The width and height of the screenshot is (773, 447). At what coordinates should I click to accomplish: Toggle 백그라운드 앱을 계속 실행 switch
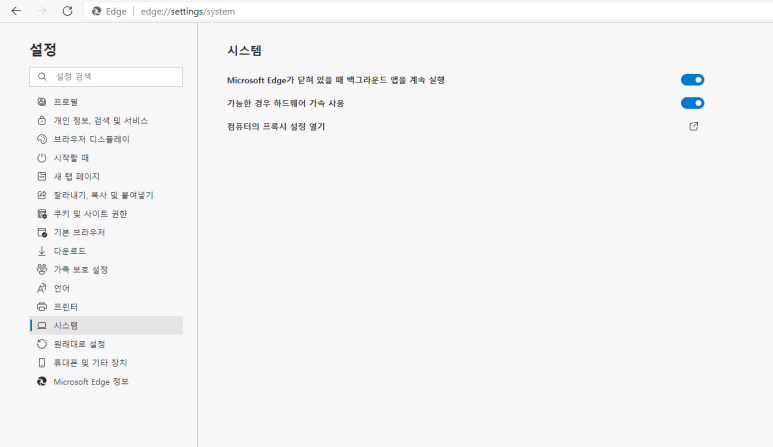pos(692,80)
